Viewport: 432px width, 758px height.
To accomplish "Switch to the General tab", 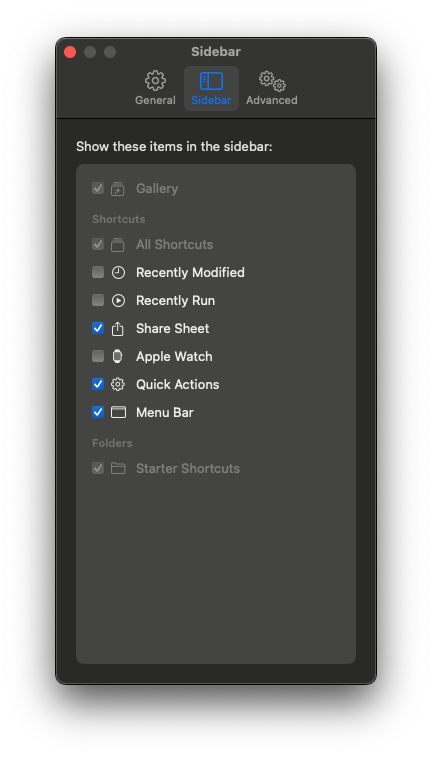I will [155, 89].
